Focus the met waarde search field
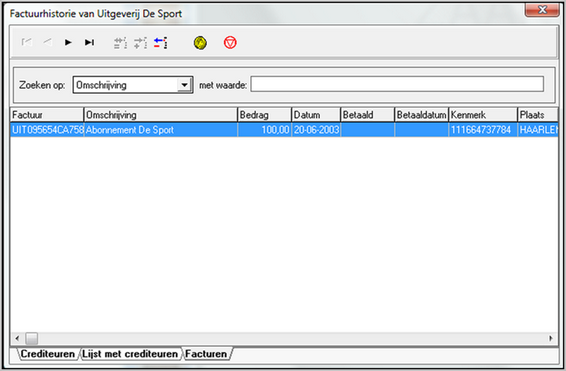The width and height of the screenshot is (566, 371). pyautogui.click(x=397, y=84)
